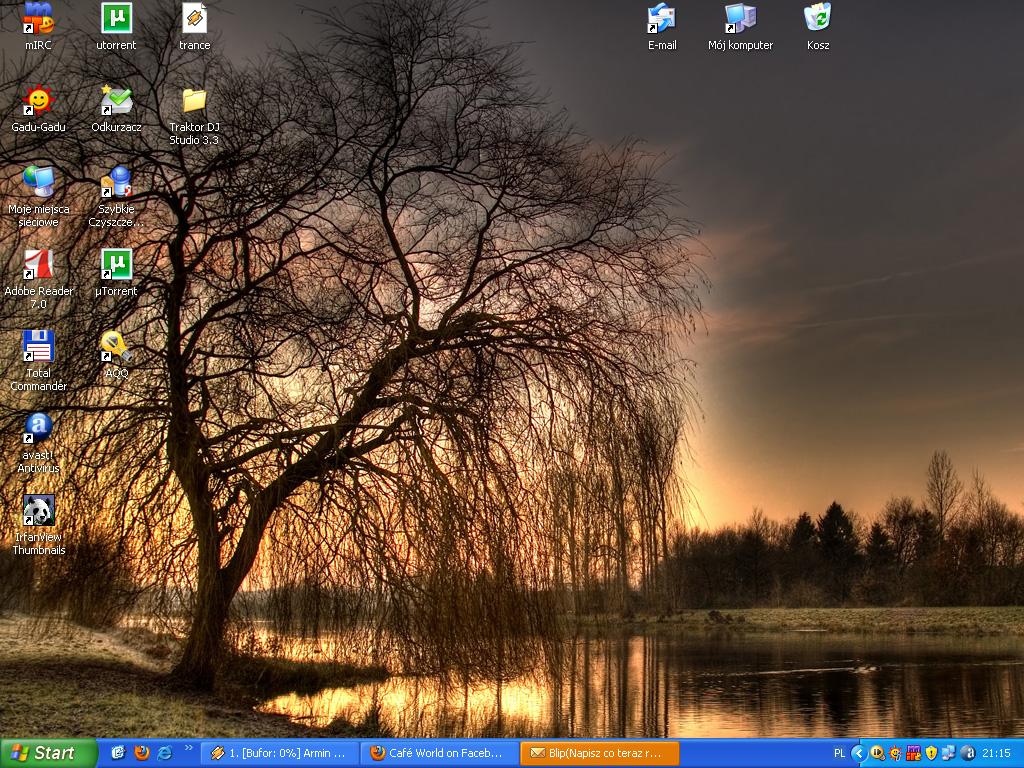The height and width of the screenshot is (768, 1024).
Task: Click the E-mail desktop shortcut
Action: pos(662,18)
